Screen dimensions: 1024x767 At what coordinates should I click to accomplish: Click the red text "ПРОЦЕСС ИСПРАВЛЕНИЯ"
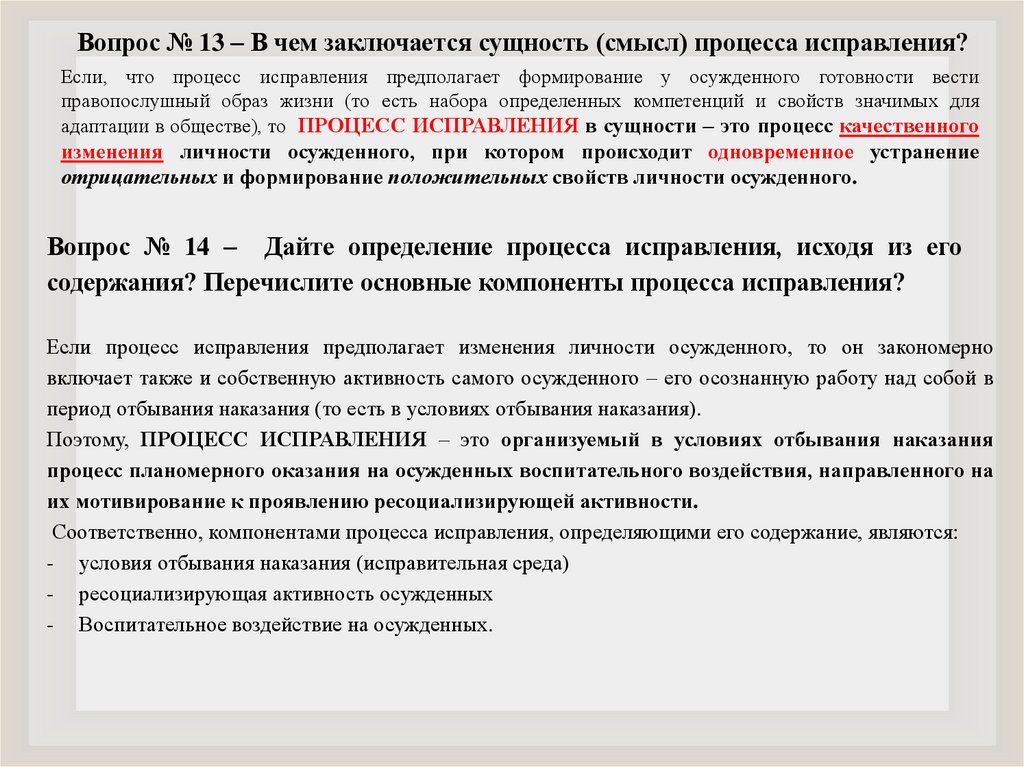click(x=438, y=125)
